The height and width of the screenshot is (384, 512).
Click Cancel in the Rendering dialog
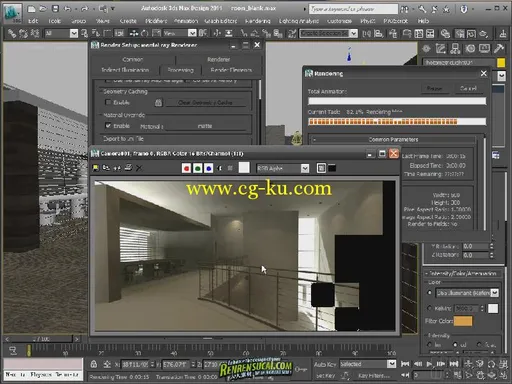[x=468, y=89]
